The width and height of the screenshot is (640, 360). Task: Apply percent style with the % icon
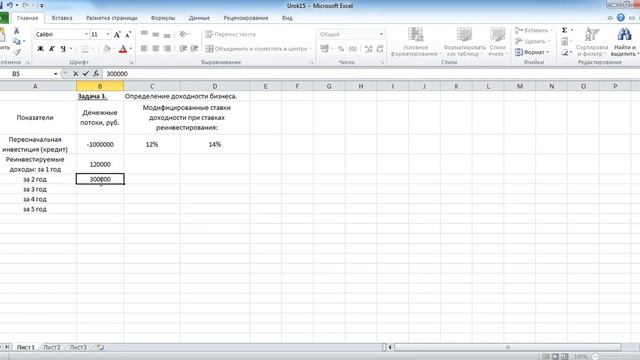coord(341,49)
